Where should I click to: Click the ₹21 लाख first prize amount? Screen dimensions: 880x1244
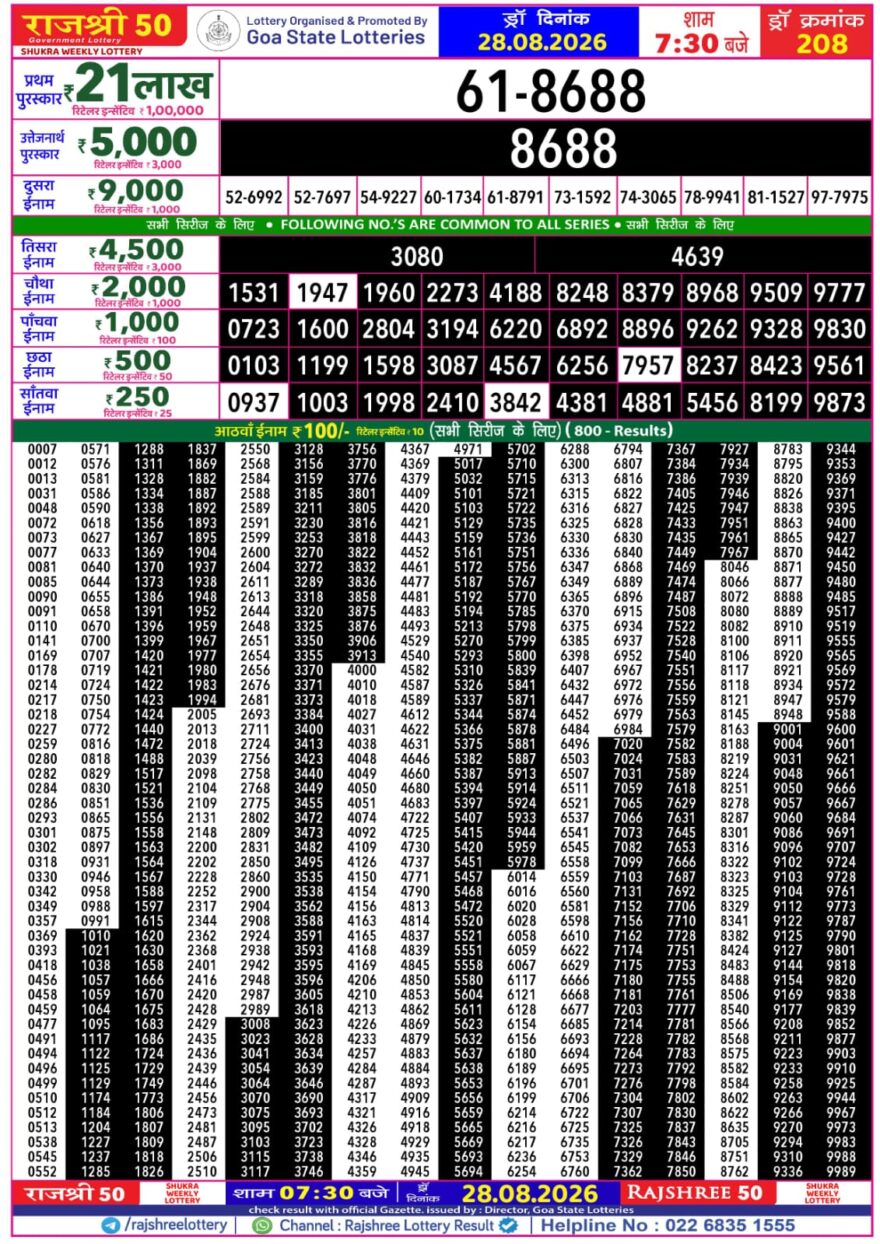139,84
